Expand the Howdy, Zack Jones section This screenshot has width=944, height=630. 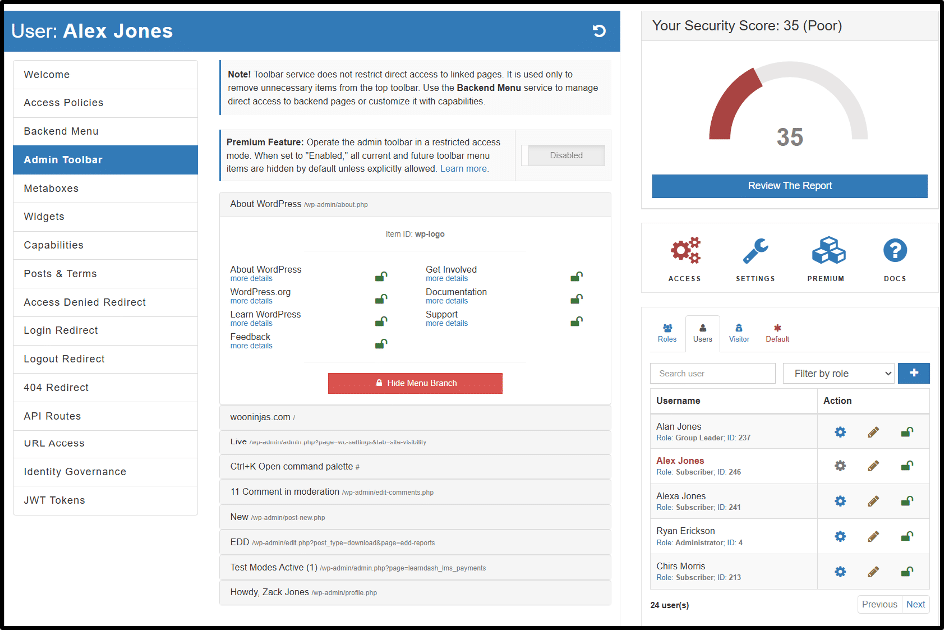(x=415, y=593)
